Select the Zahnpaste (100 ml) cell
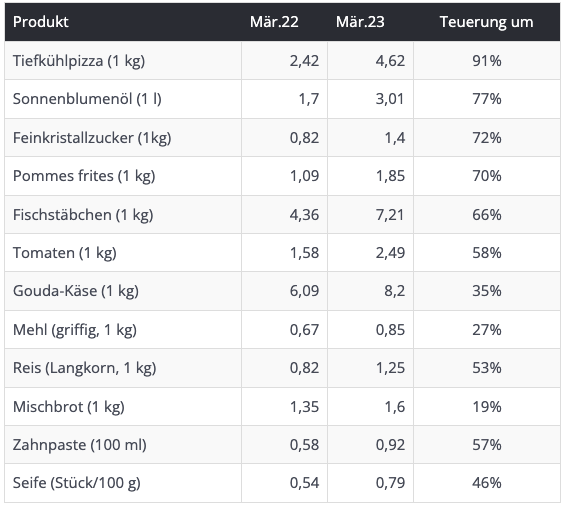This screenshot has width=562, height=509. coord(80,445)
